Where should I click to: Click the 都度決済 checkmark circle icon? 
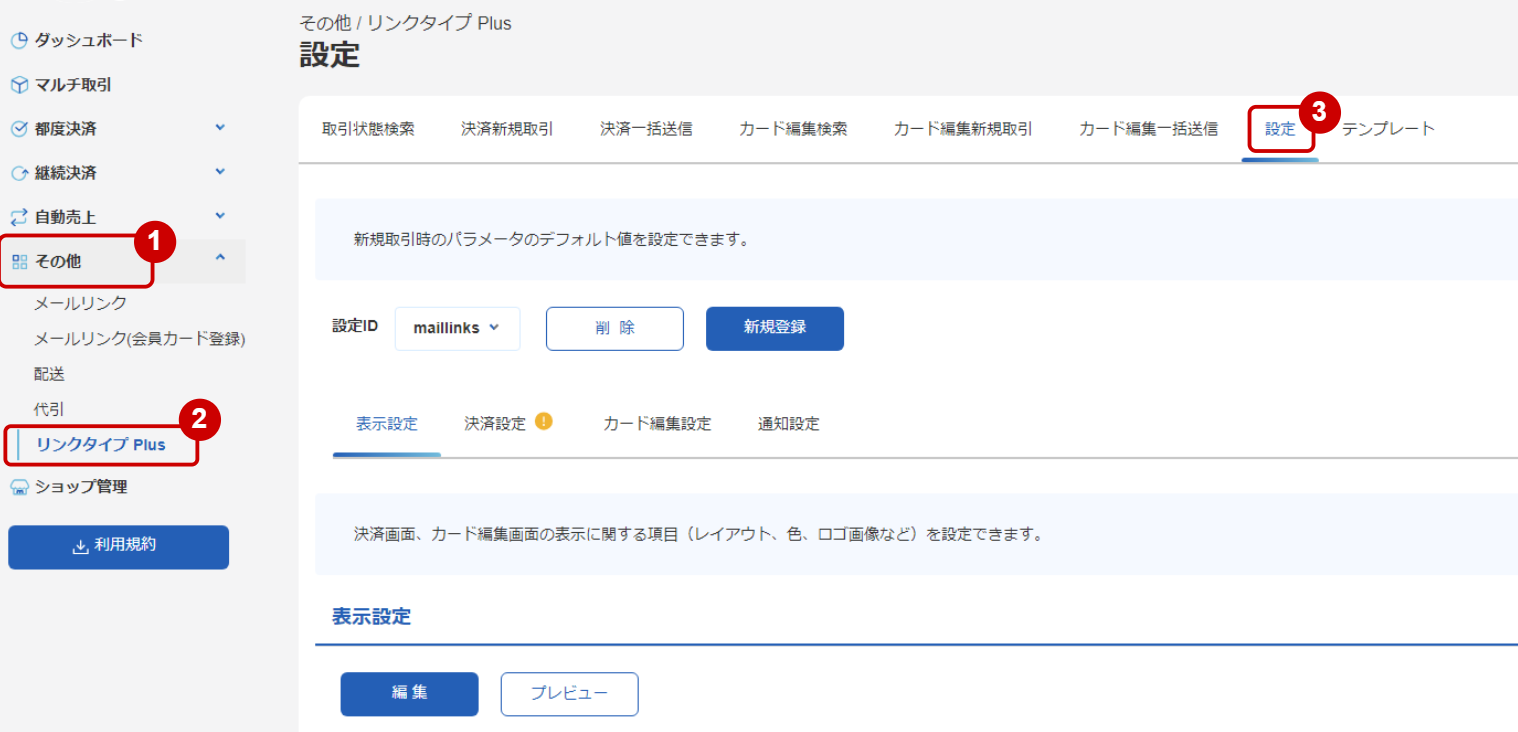[x=19, y=129]
